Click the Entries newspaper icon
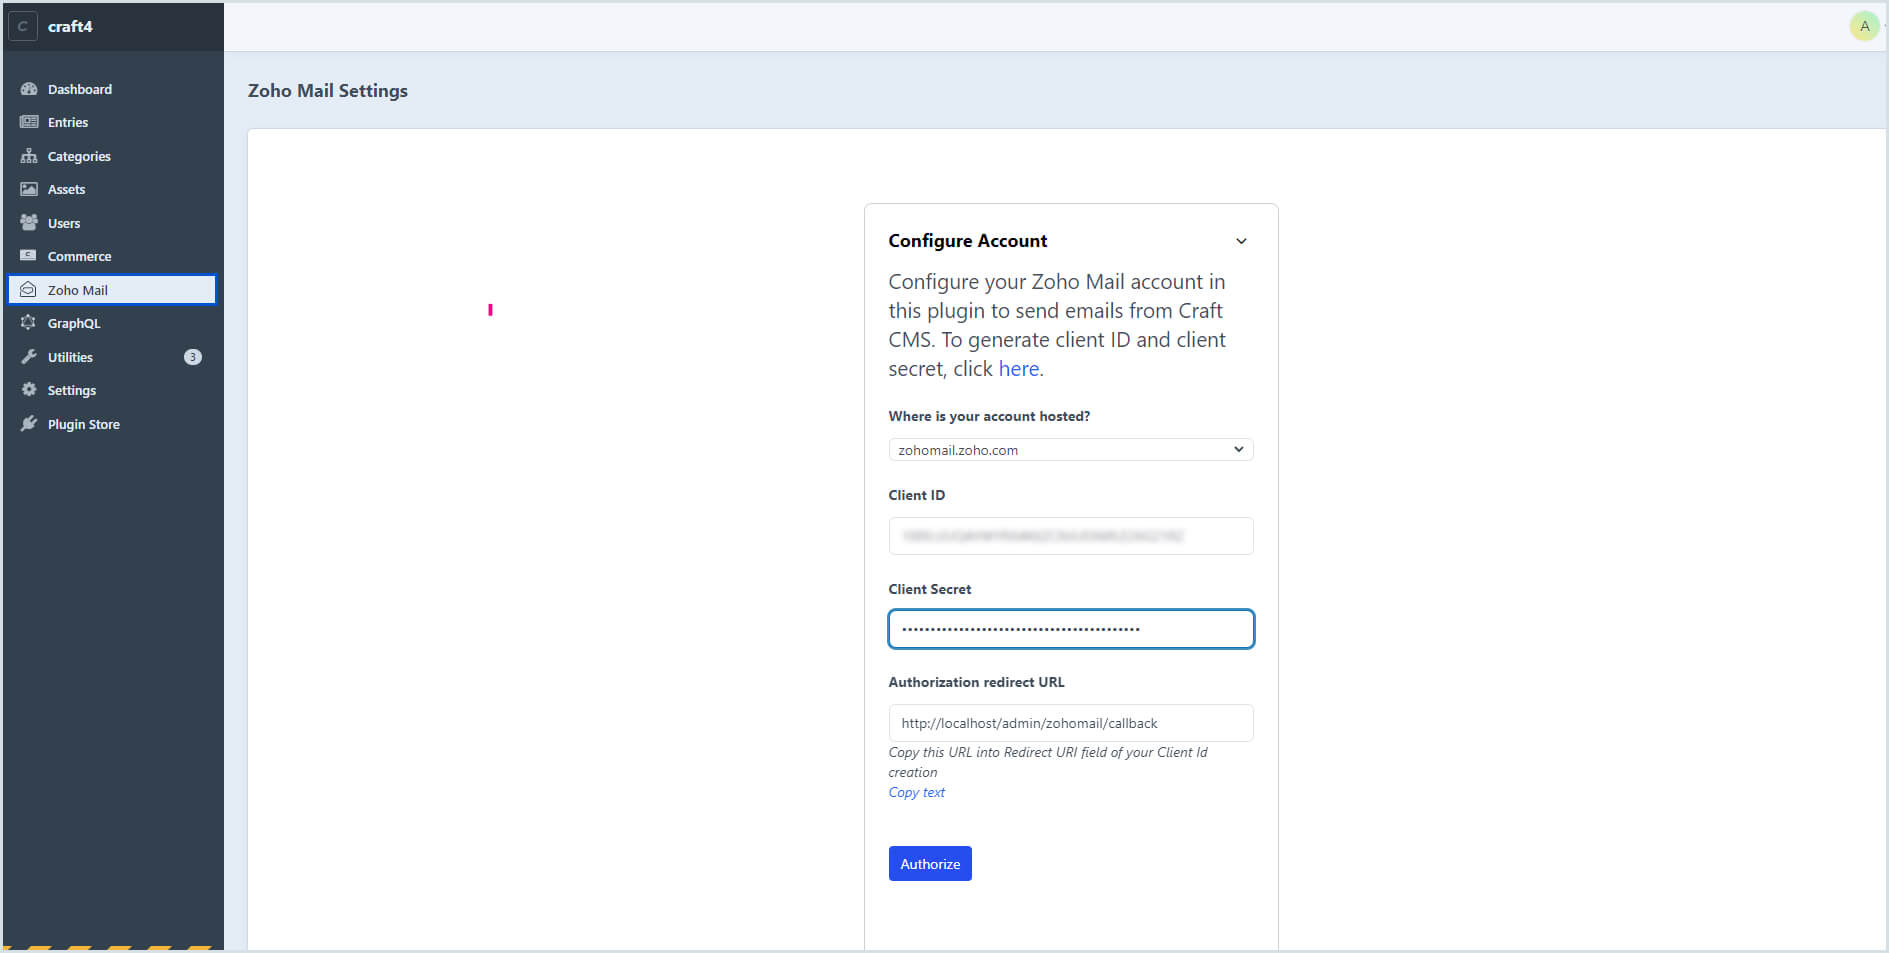The height and width of the screenshot is (953, 1889). pos(29,122)
